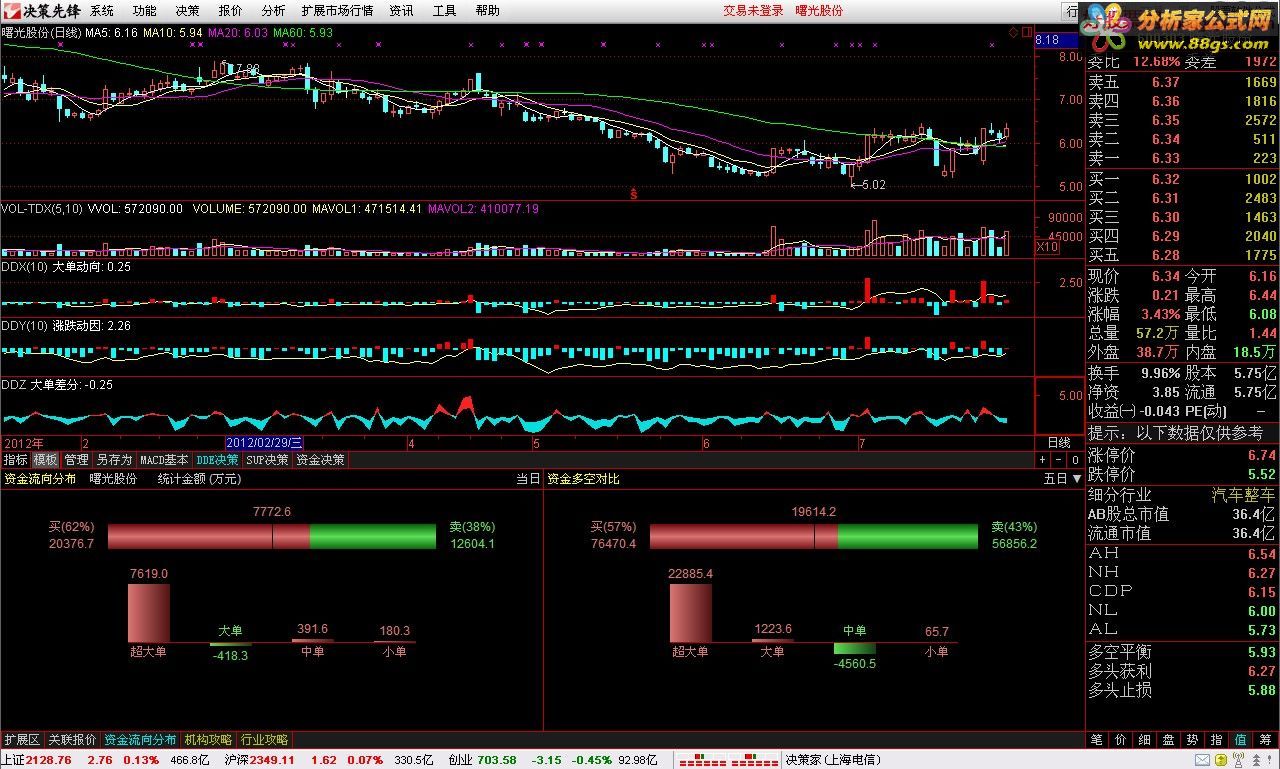This screenshot has height=769, width=1280.
Task: Click the X10 volume scale marker
Action: (x=1046, y=247)
